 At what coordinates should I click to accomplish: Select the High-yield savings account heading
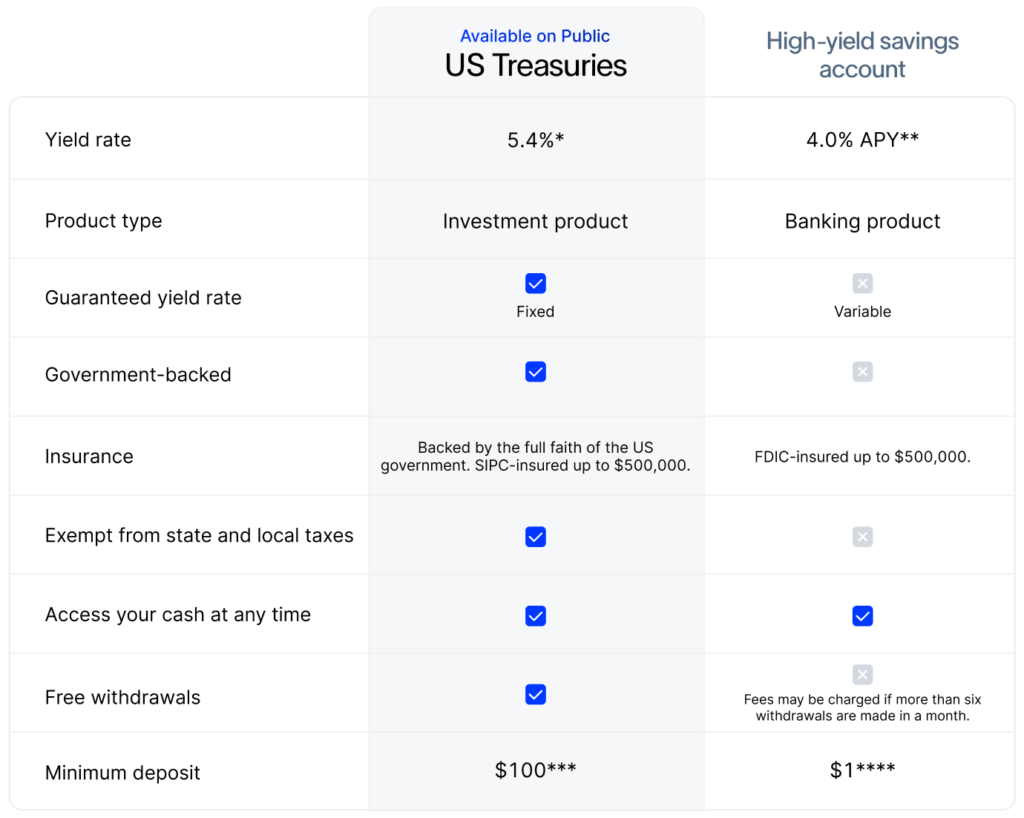[862, 55]
